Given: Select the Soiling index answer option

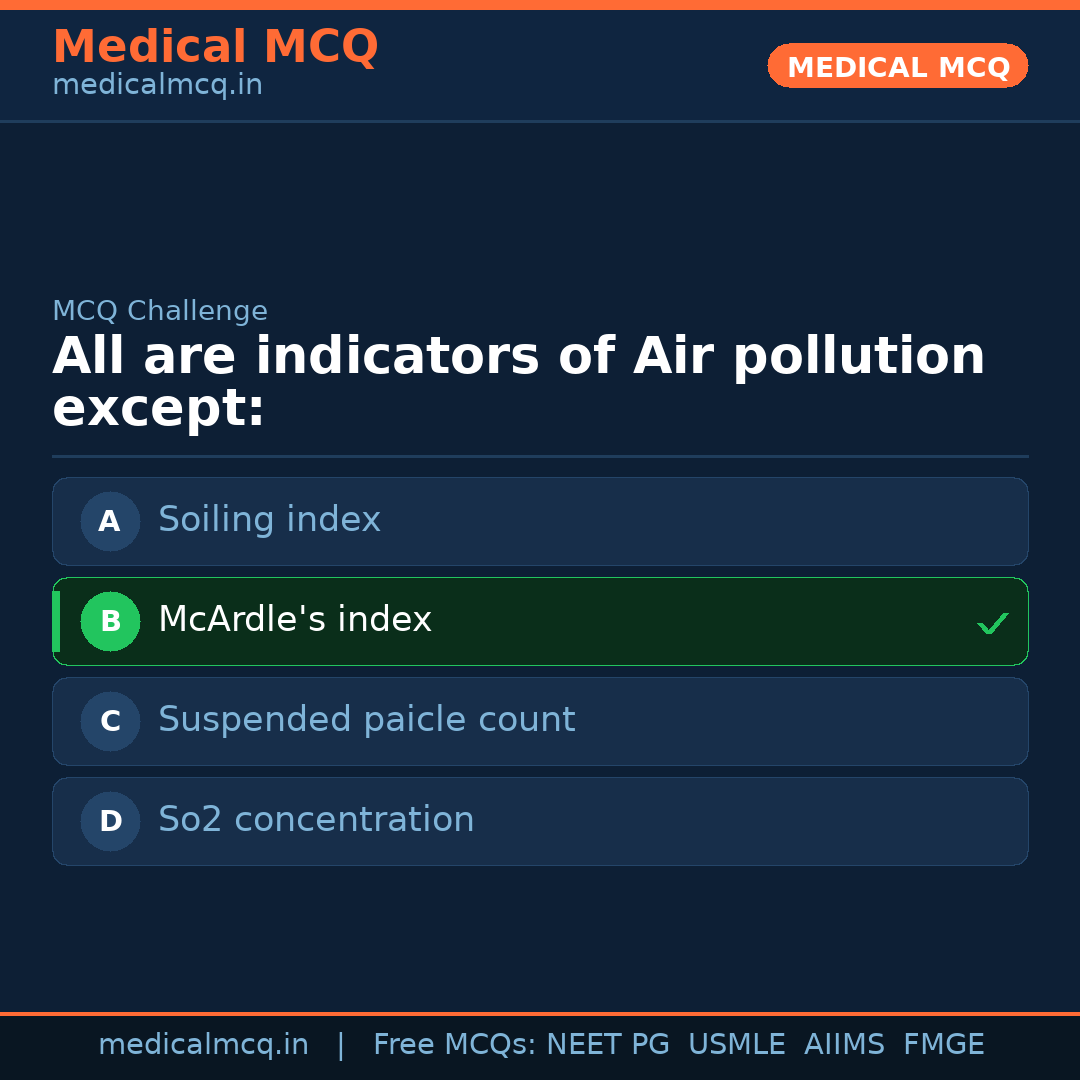Looking at the screenshot, I should point(540,521).
